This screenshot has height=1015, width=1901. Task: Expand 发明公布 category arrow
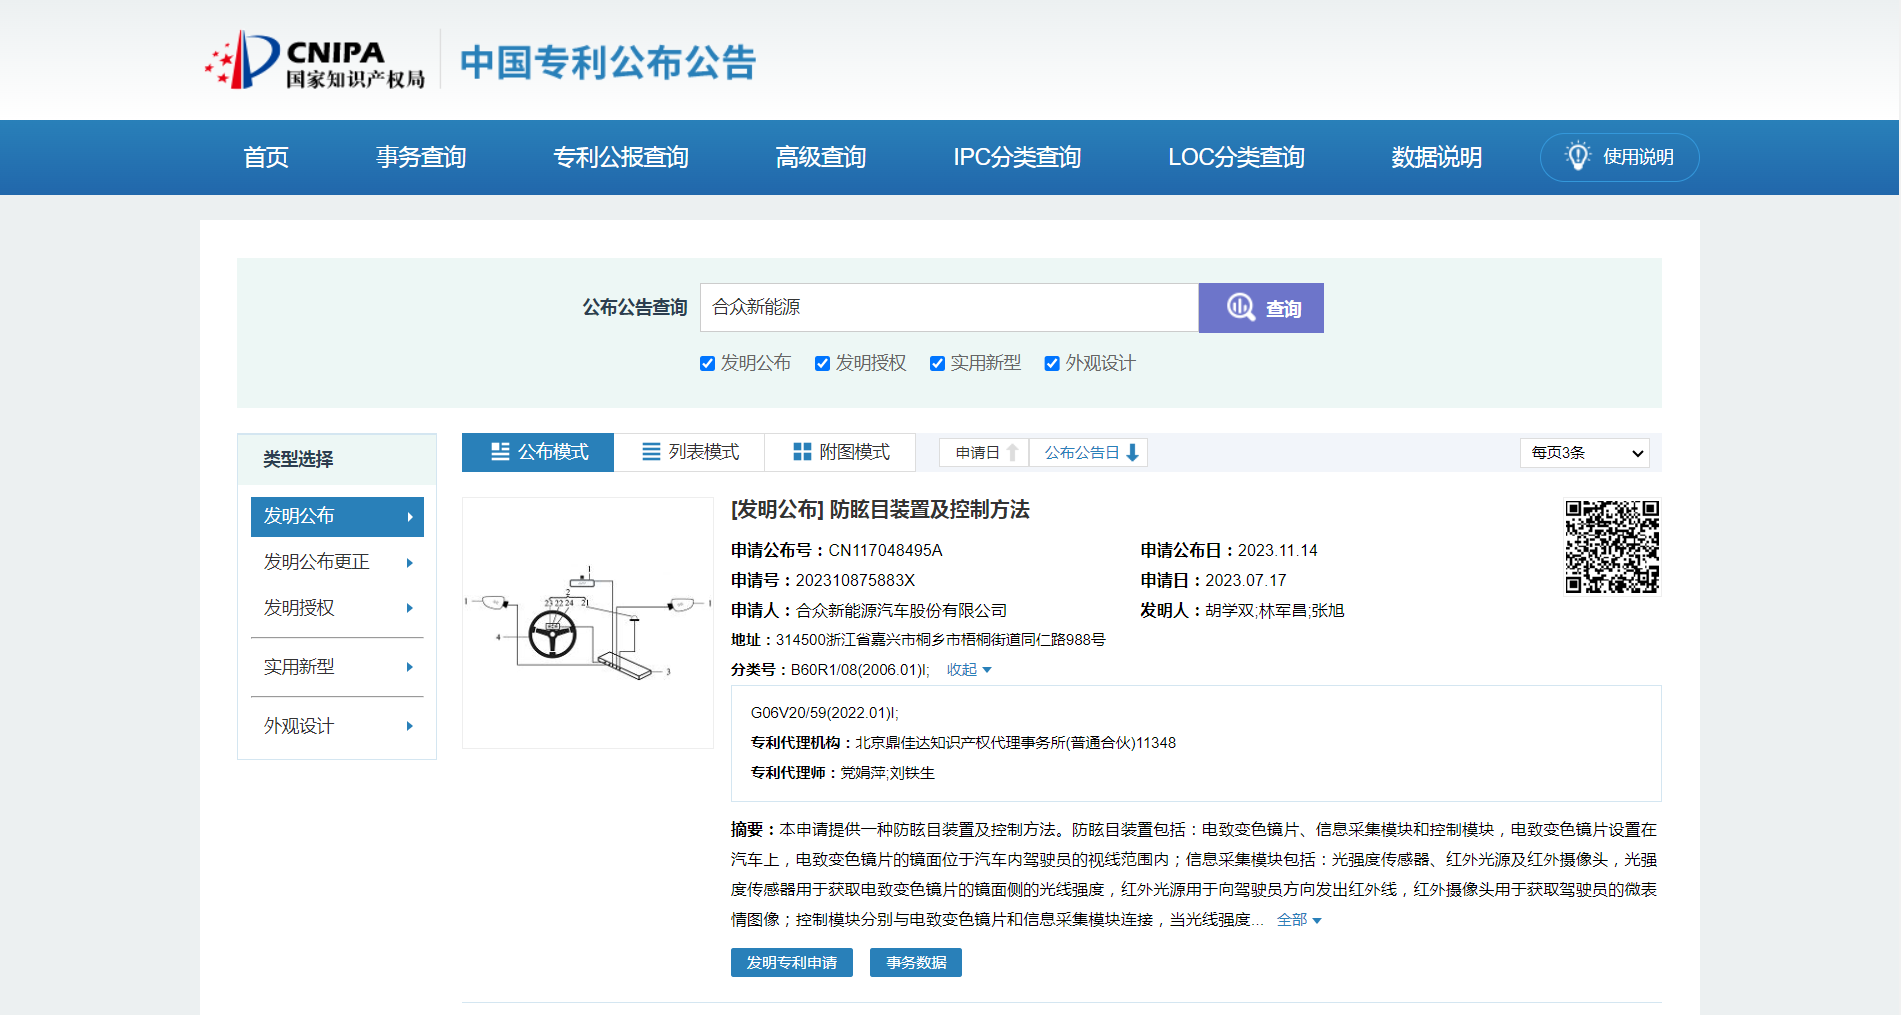click(410, 517)
